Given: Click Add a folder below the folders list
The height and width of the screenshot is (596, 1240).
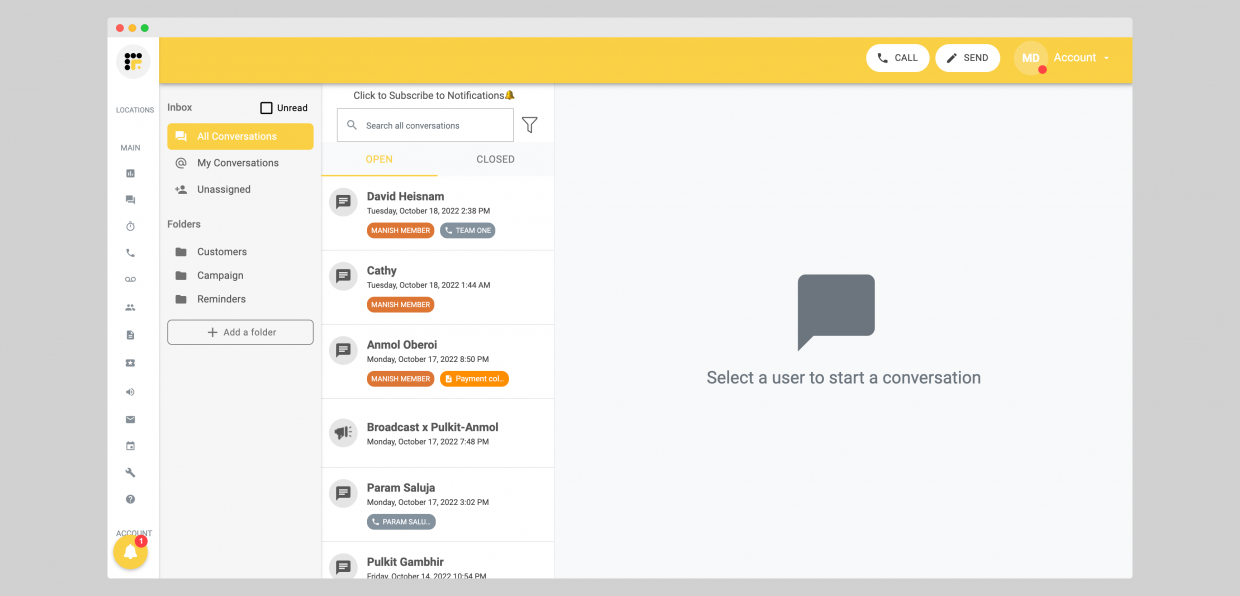Looking at the screenshot, I should (240, 331).
